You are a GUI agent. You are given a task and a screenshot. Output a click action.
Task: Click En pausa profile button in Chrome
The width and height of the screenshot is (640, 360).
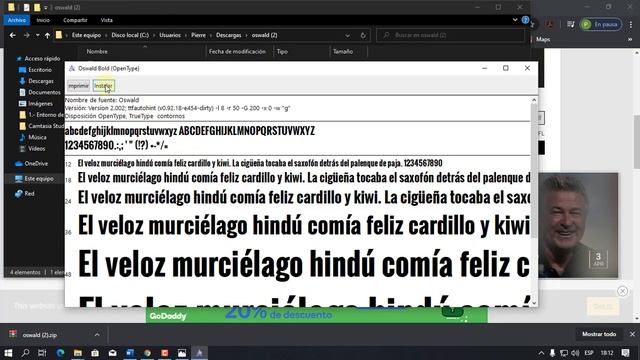[601, 24]
